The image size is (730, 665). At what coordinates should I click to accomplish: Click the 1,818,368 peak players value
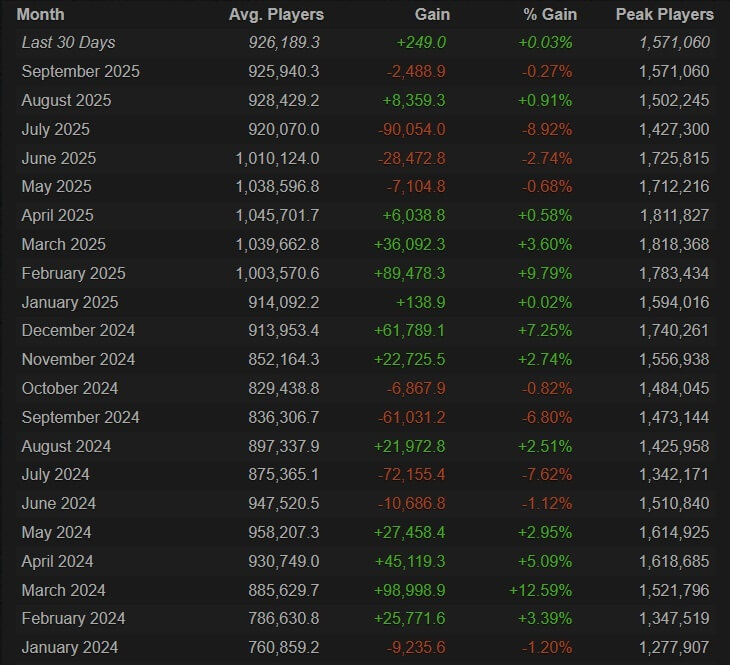click(x=672, y=244)
